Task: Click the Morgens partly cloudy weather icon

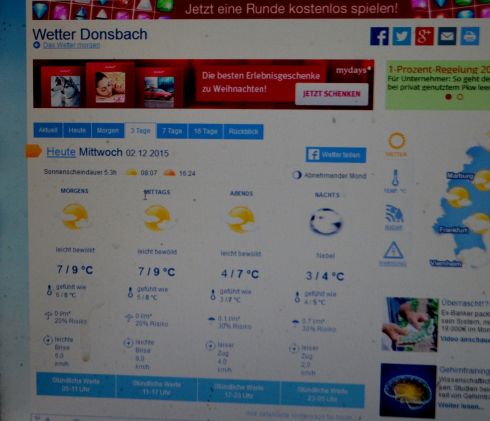Action: point(75,217)
